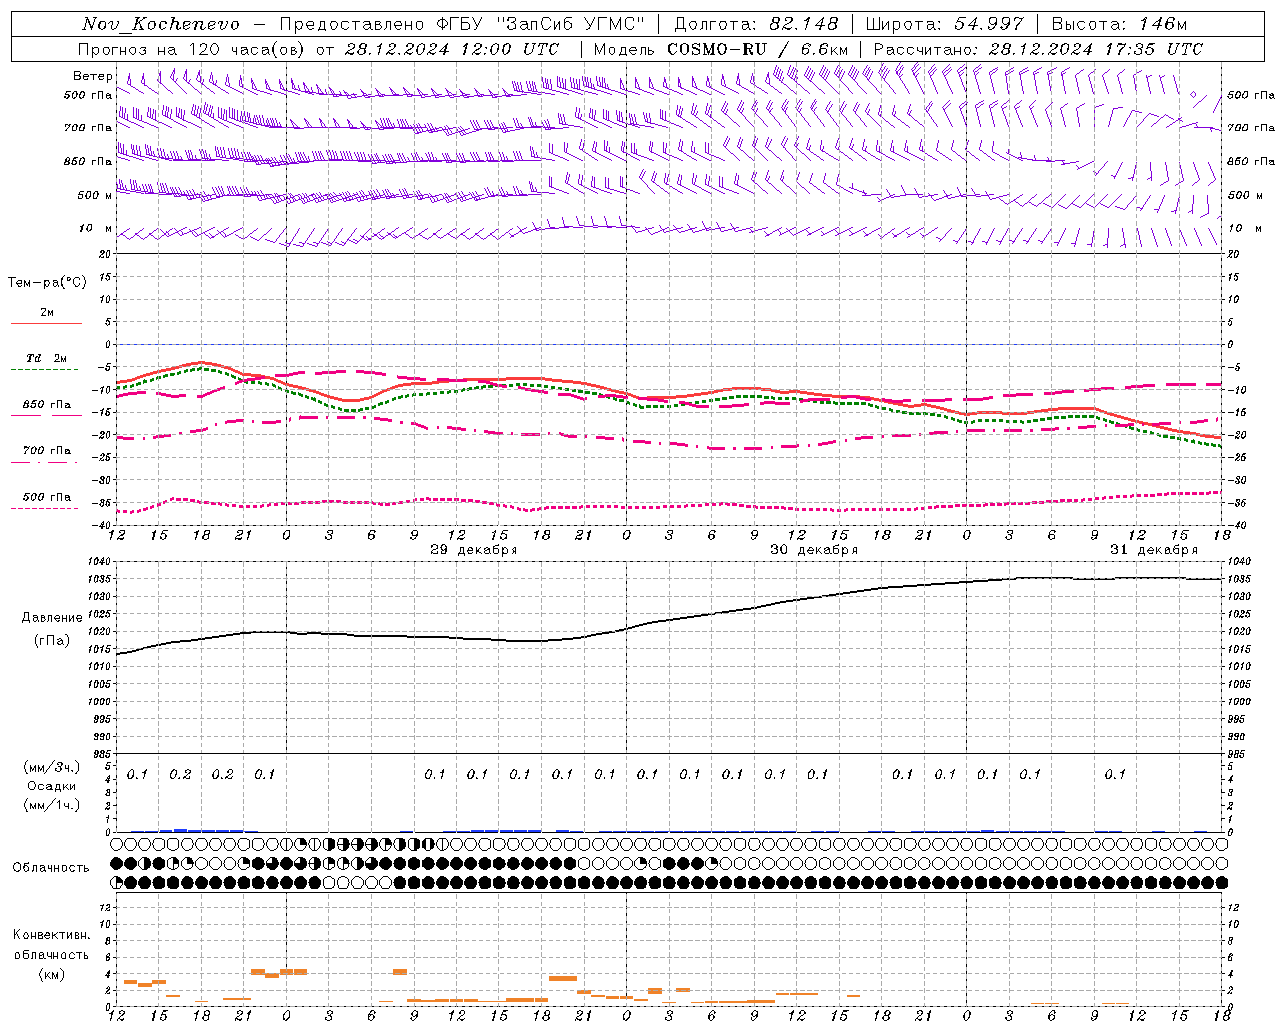Click the '(гПа)' pressure unit label
The image size is (1280, 1024).
[52, 641]
